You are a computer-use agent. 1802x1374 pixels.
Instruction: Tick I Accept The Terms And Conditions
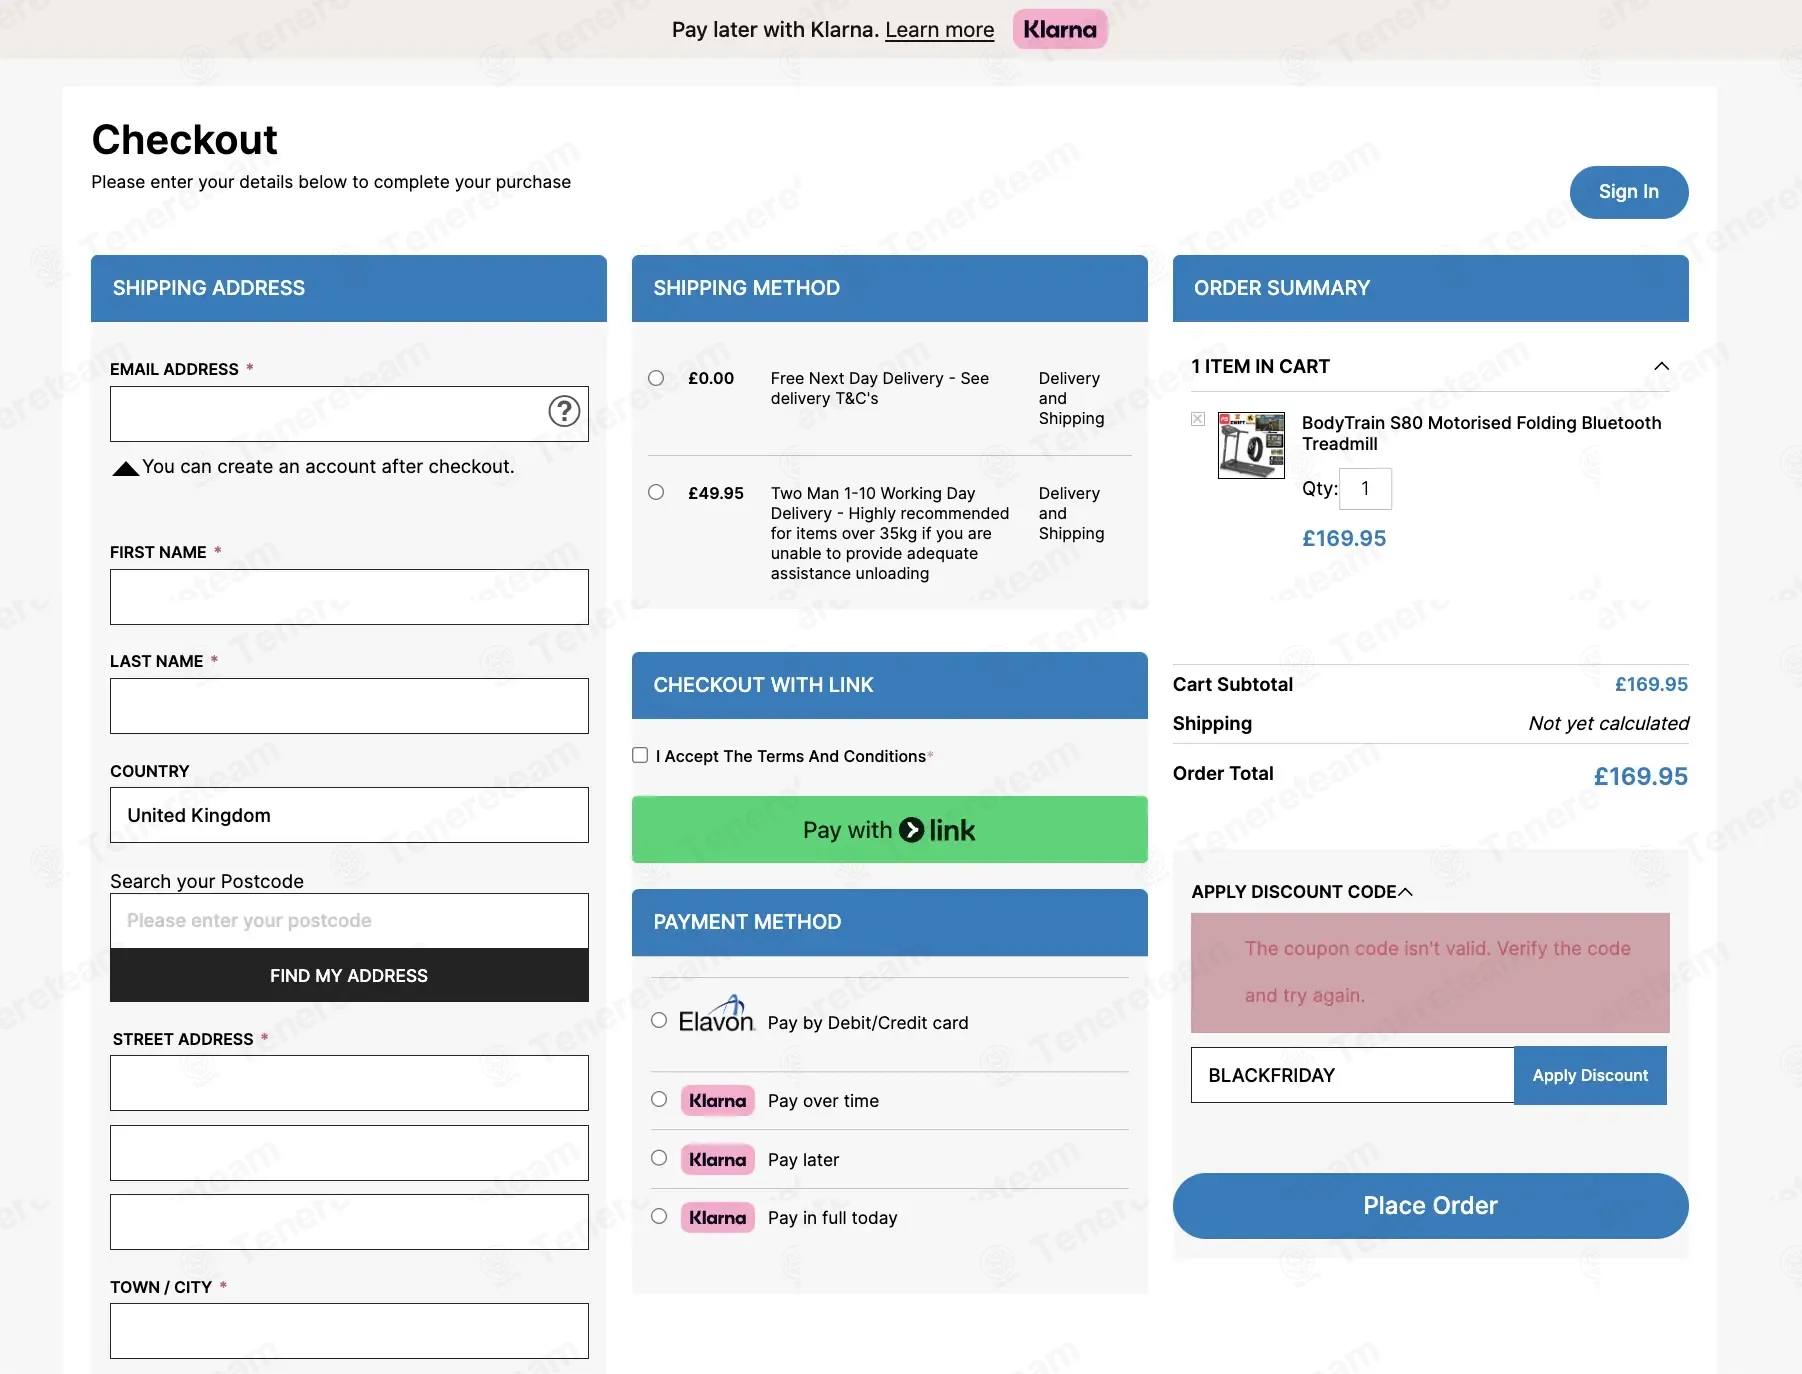pyautogui.click(x=640, y=755)
